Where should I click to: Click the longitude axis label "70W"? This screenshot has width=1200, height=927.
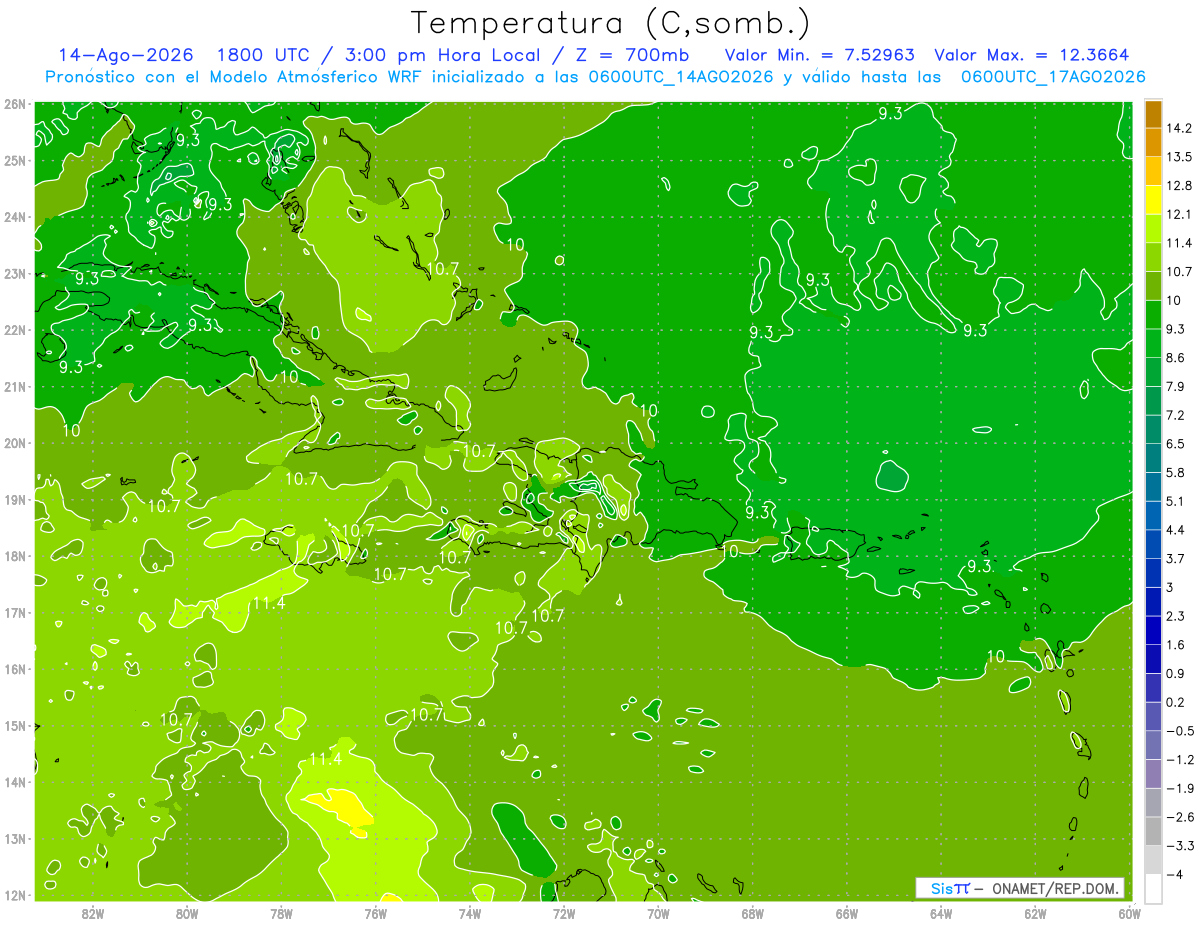point(658,913)
